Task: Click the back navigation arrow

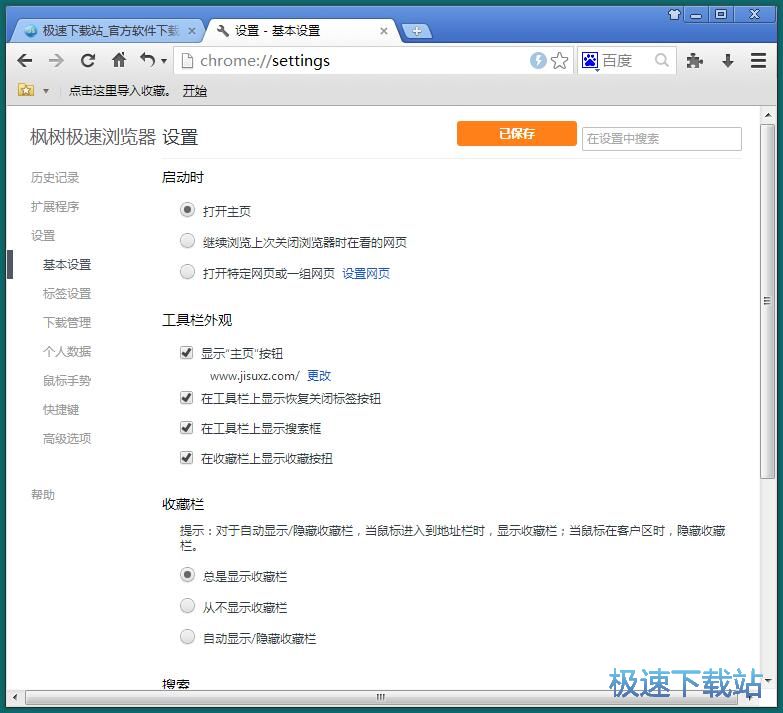Action: (x=25, y=61)
